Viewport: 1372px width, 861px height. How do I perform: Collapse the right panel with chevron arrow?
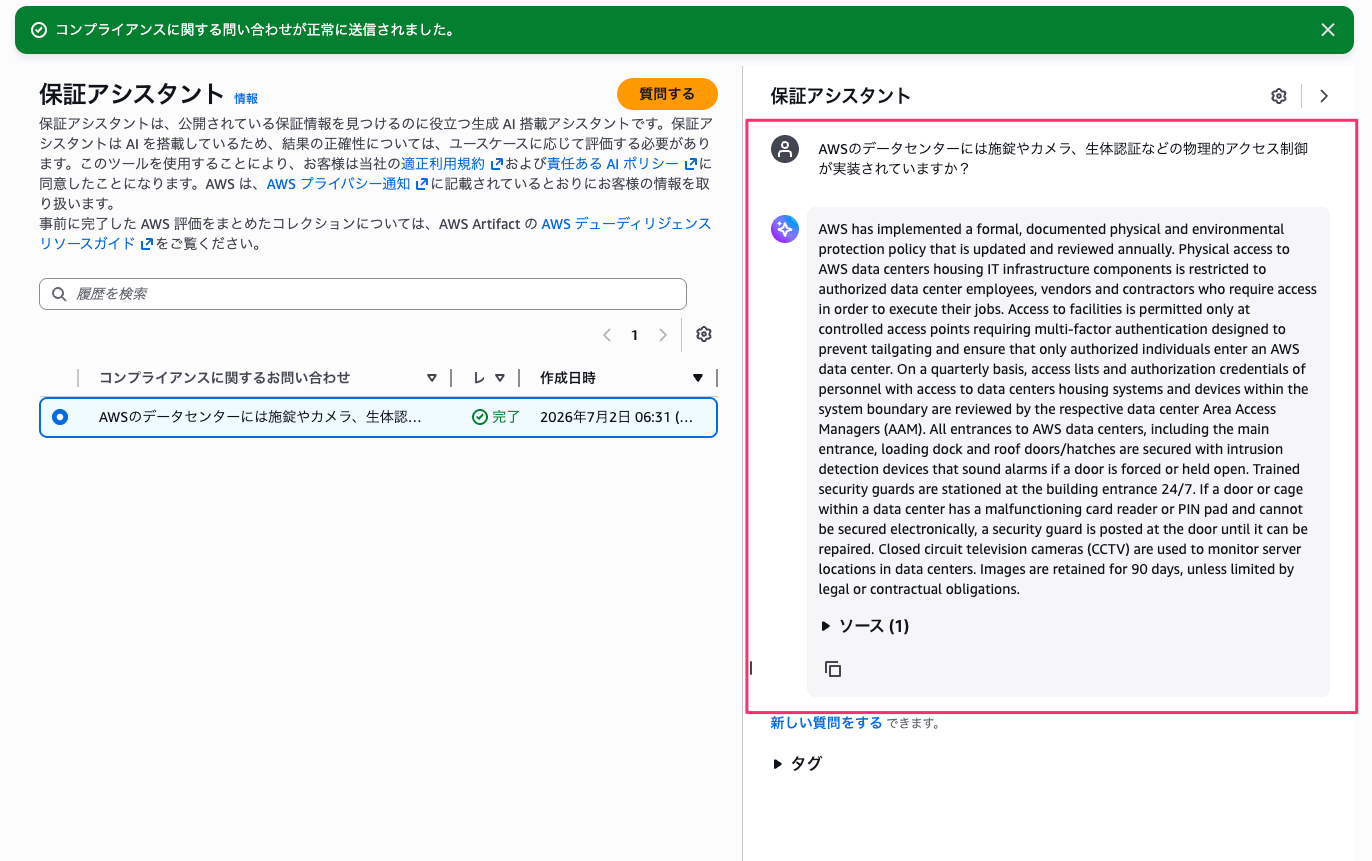(x=1324, y=96)
